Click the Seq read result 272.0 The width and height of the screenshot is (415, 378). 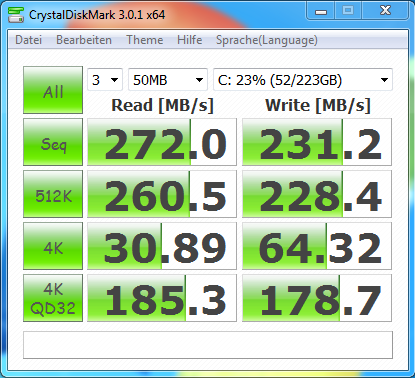coord(162,142)
